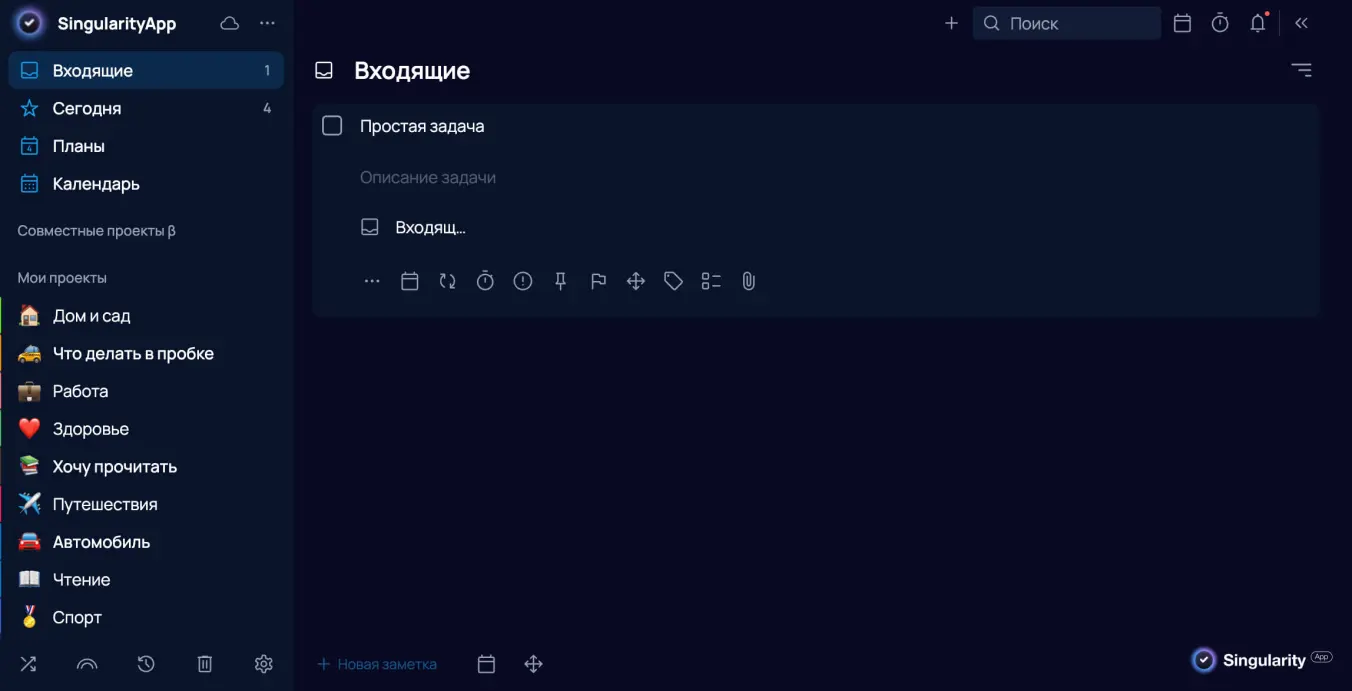The image size is (1352, 691).
Task: Open the pomodoro timer icon in the task editor
Action: click(485, 281)
